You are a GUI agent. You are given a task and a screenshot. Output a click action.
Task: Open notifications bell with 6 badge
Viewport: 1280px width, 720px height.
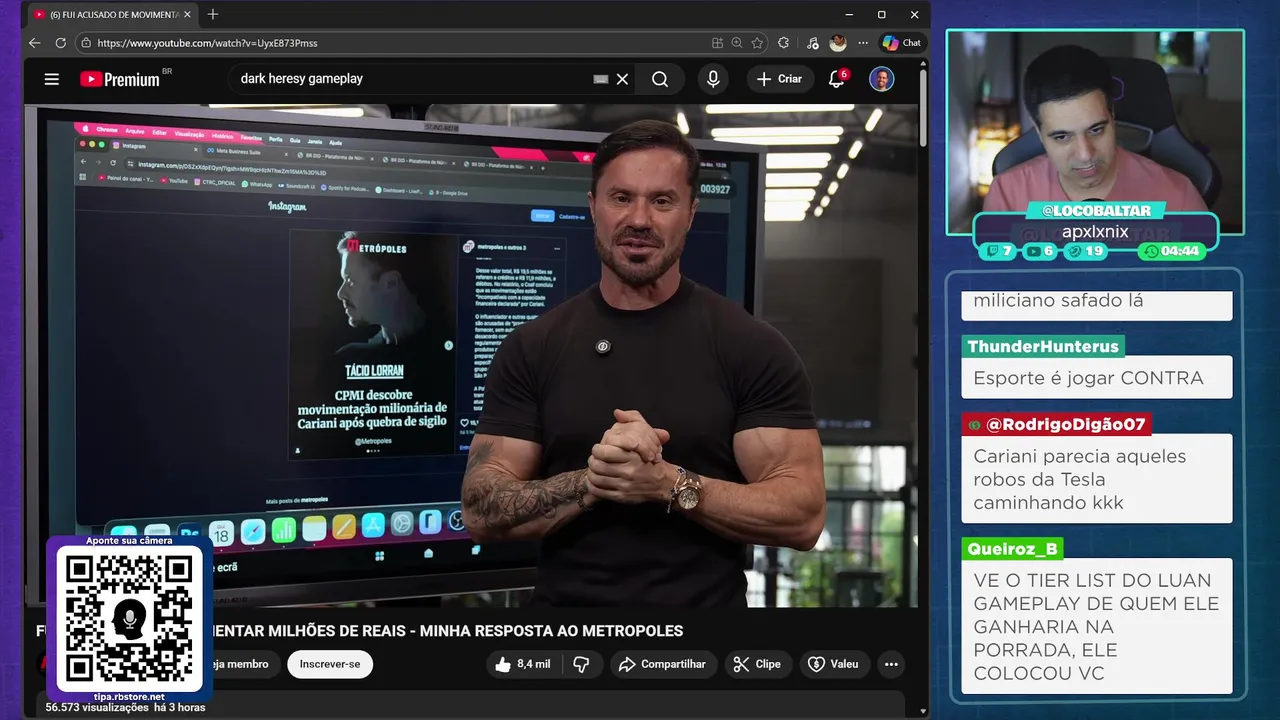837,79
